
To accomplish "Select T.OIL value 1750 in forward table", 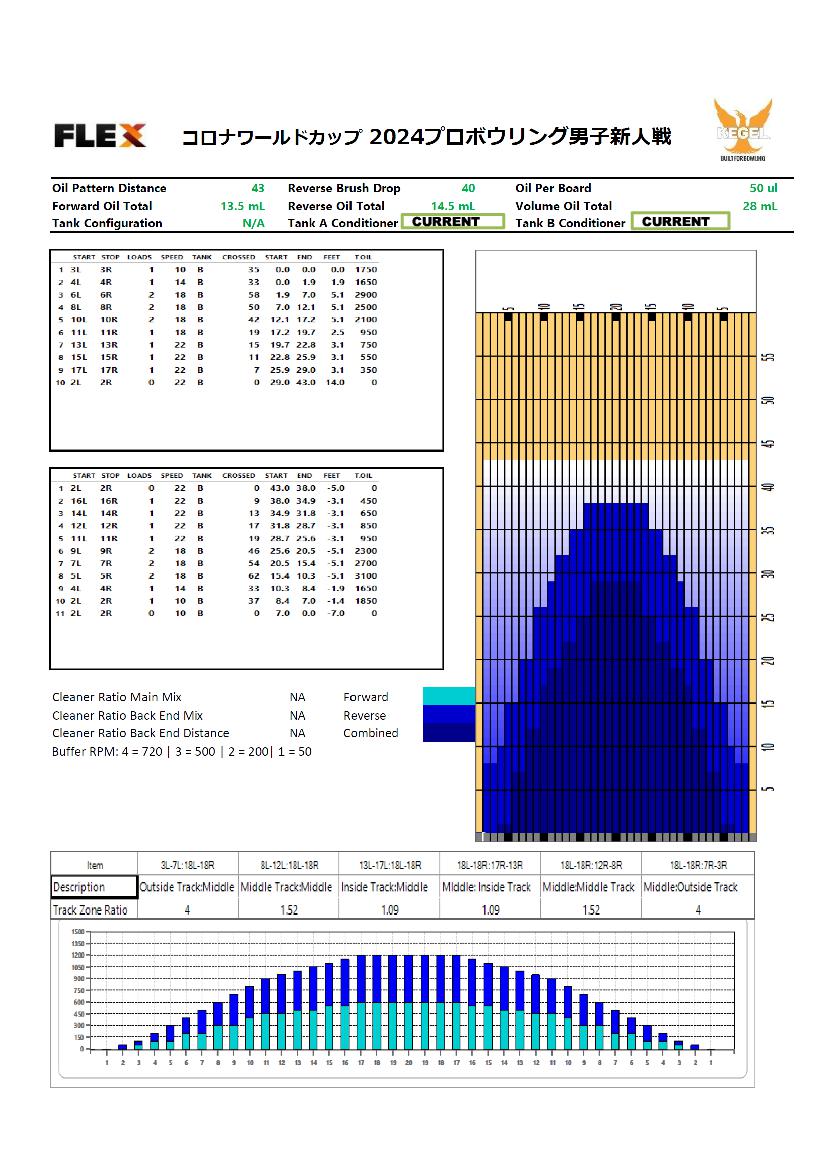I will (x=365, y=270).
